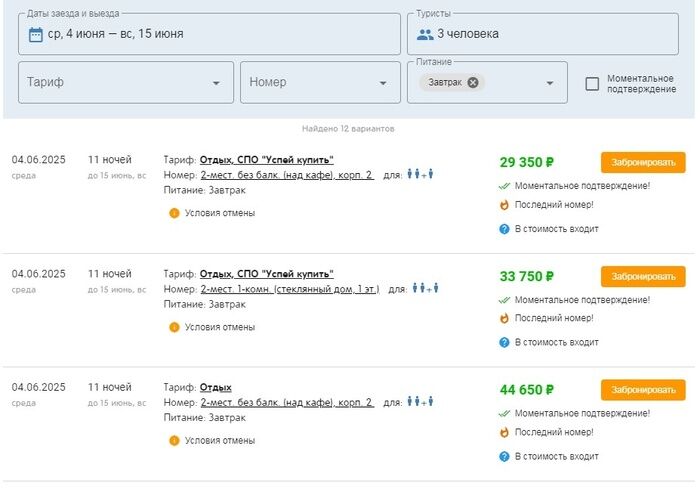This screenshot has height=489, width=700.
Task: Open the стеклянный дом room link
Action: (x=290, y=289)
